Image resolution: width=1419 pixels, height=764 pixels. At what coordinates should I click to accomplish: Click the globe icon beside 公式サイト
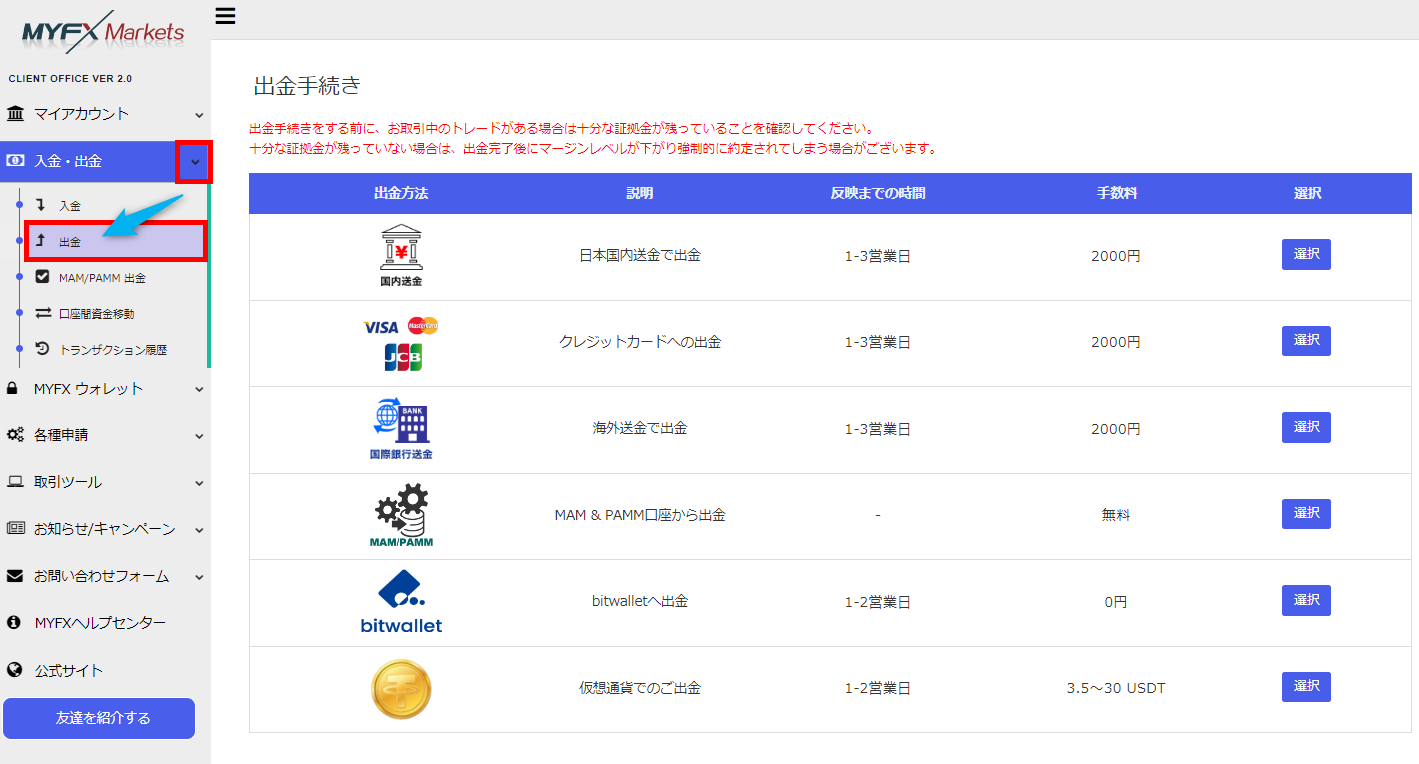coord(14,670)
